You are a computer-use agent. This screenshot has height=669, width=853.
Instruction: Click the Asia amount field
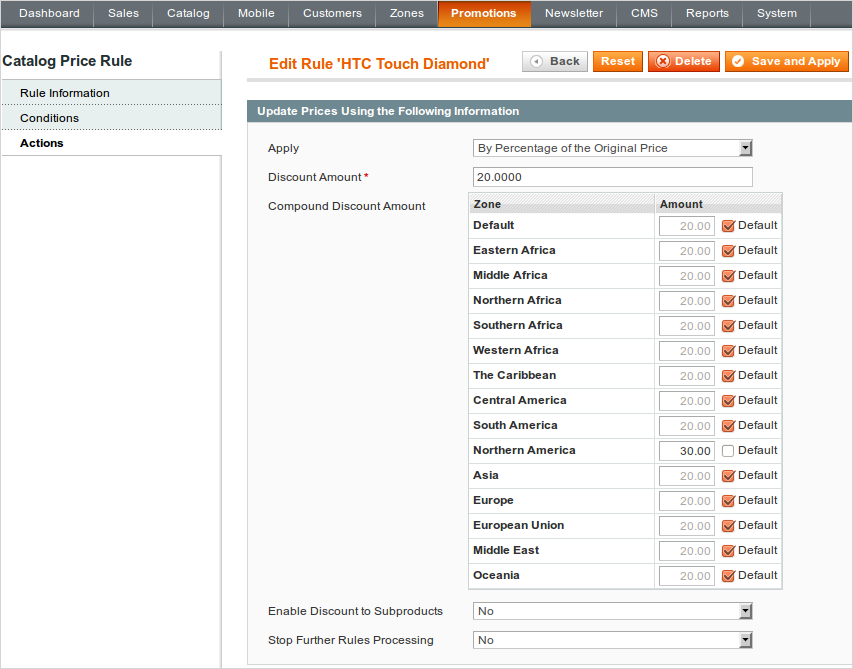coord(687,476)
